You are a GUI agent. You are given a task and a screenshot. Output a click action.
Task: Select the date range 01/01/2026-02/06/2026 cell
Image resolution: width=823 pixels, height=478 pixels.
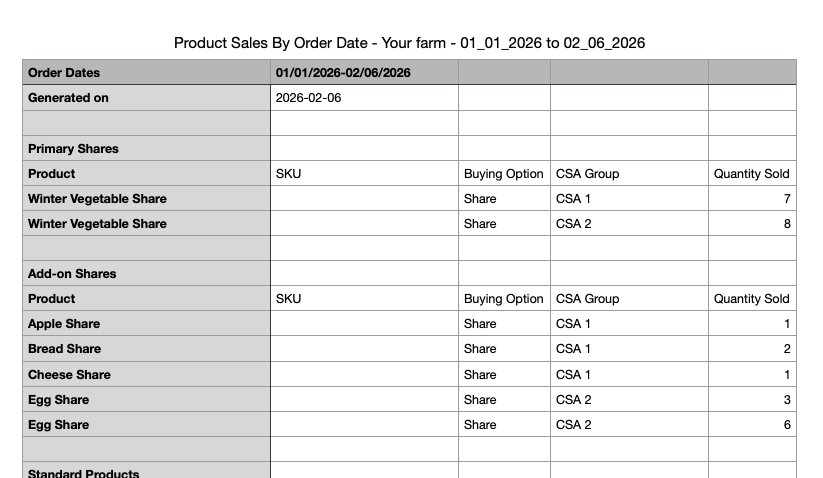click(x=343, y=73)
